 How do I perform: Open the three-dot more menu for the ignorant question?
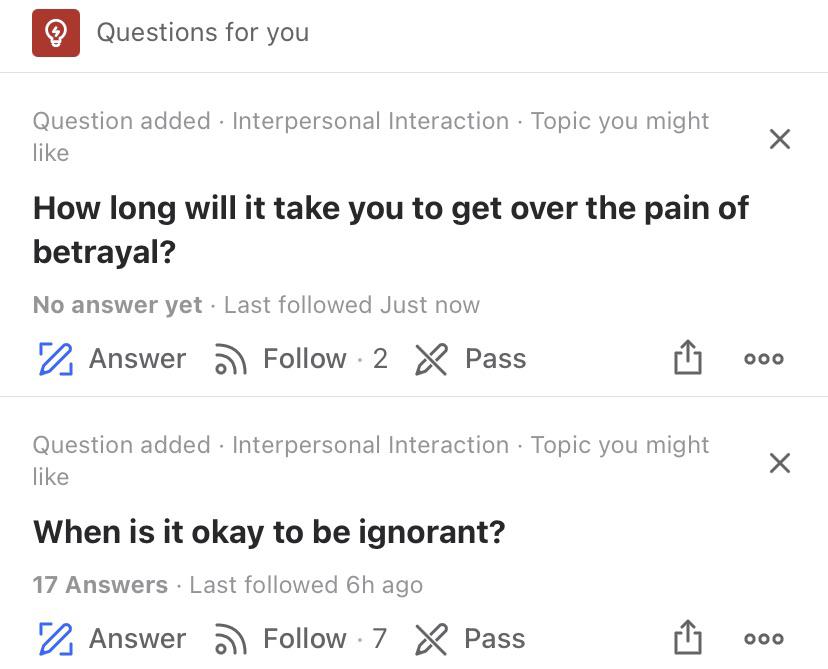763,637
